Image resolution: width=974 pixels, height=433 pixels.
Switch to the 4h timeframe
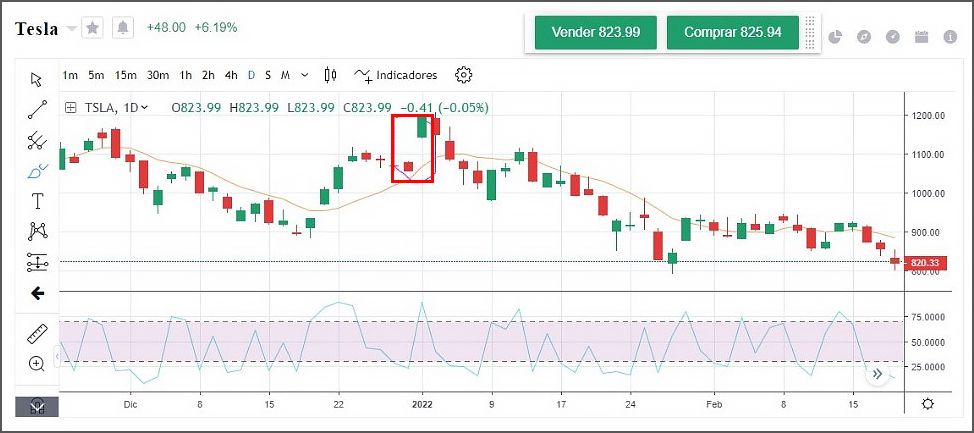pos(231,75)
